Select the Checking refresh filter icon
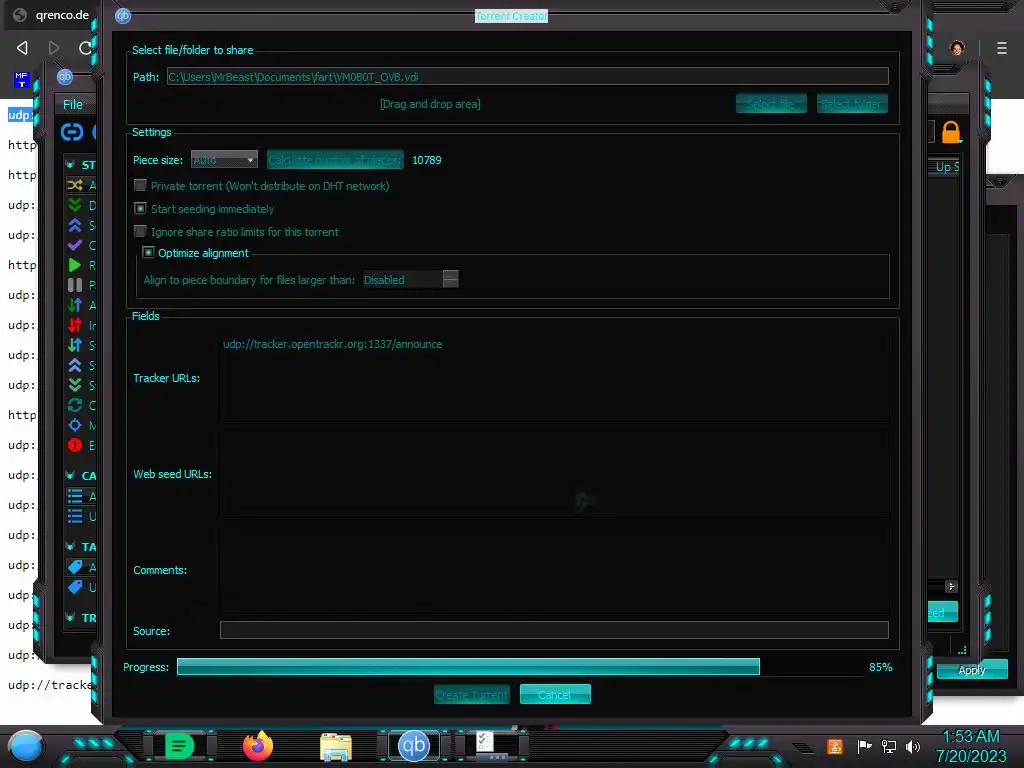Image resolution: width=1024 pixels, height=768 pixels. click(x=74, y=405)
